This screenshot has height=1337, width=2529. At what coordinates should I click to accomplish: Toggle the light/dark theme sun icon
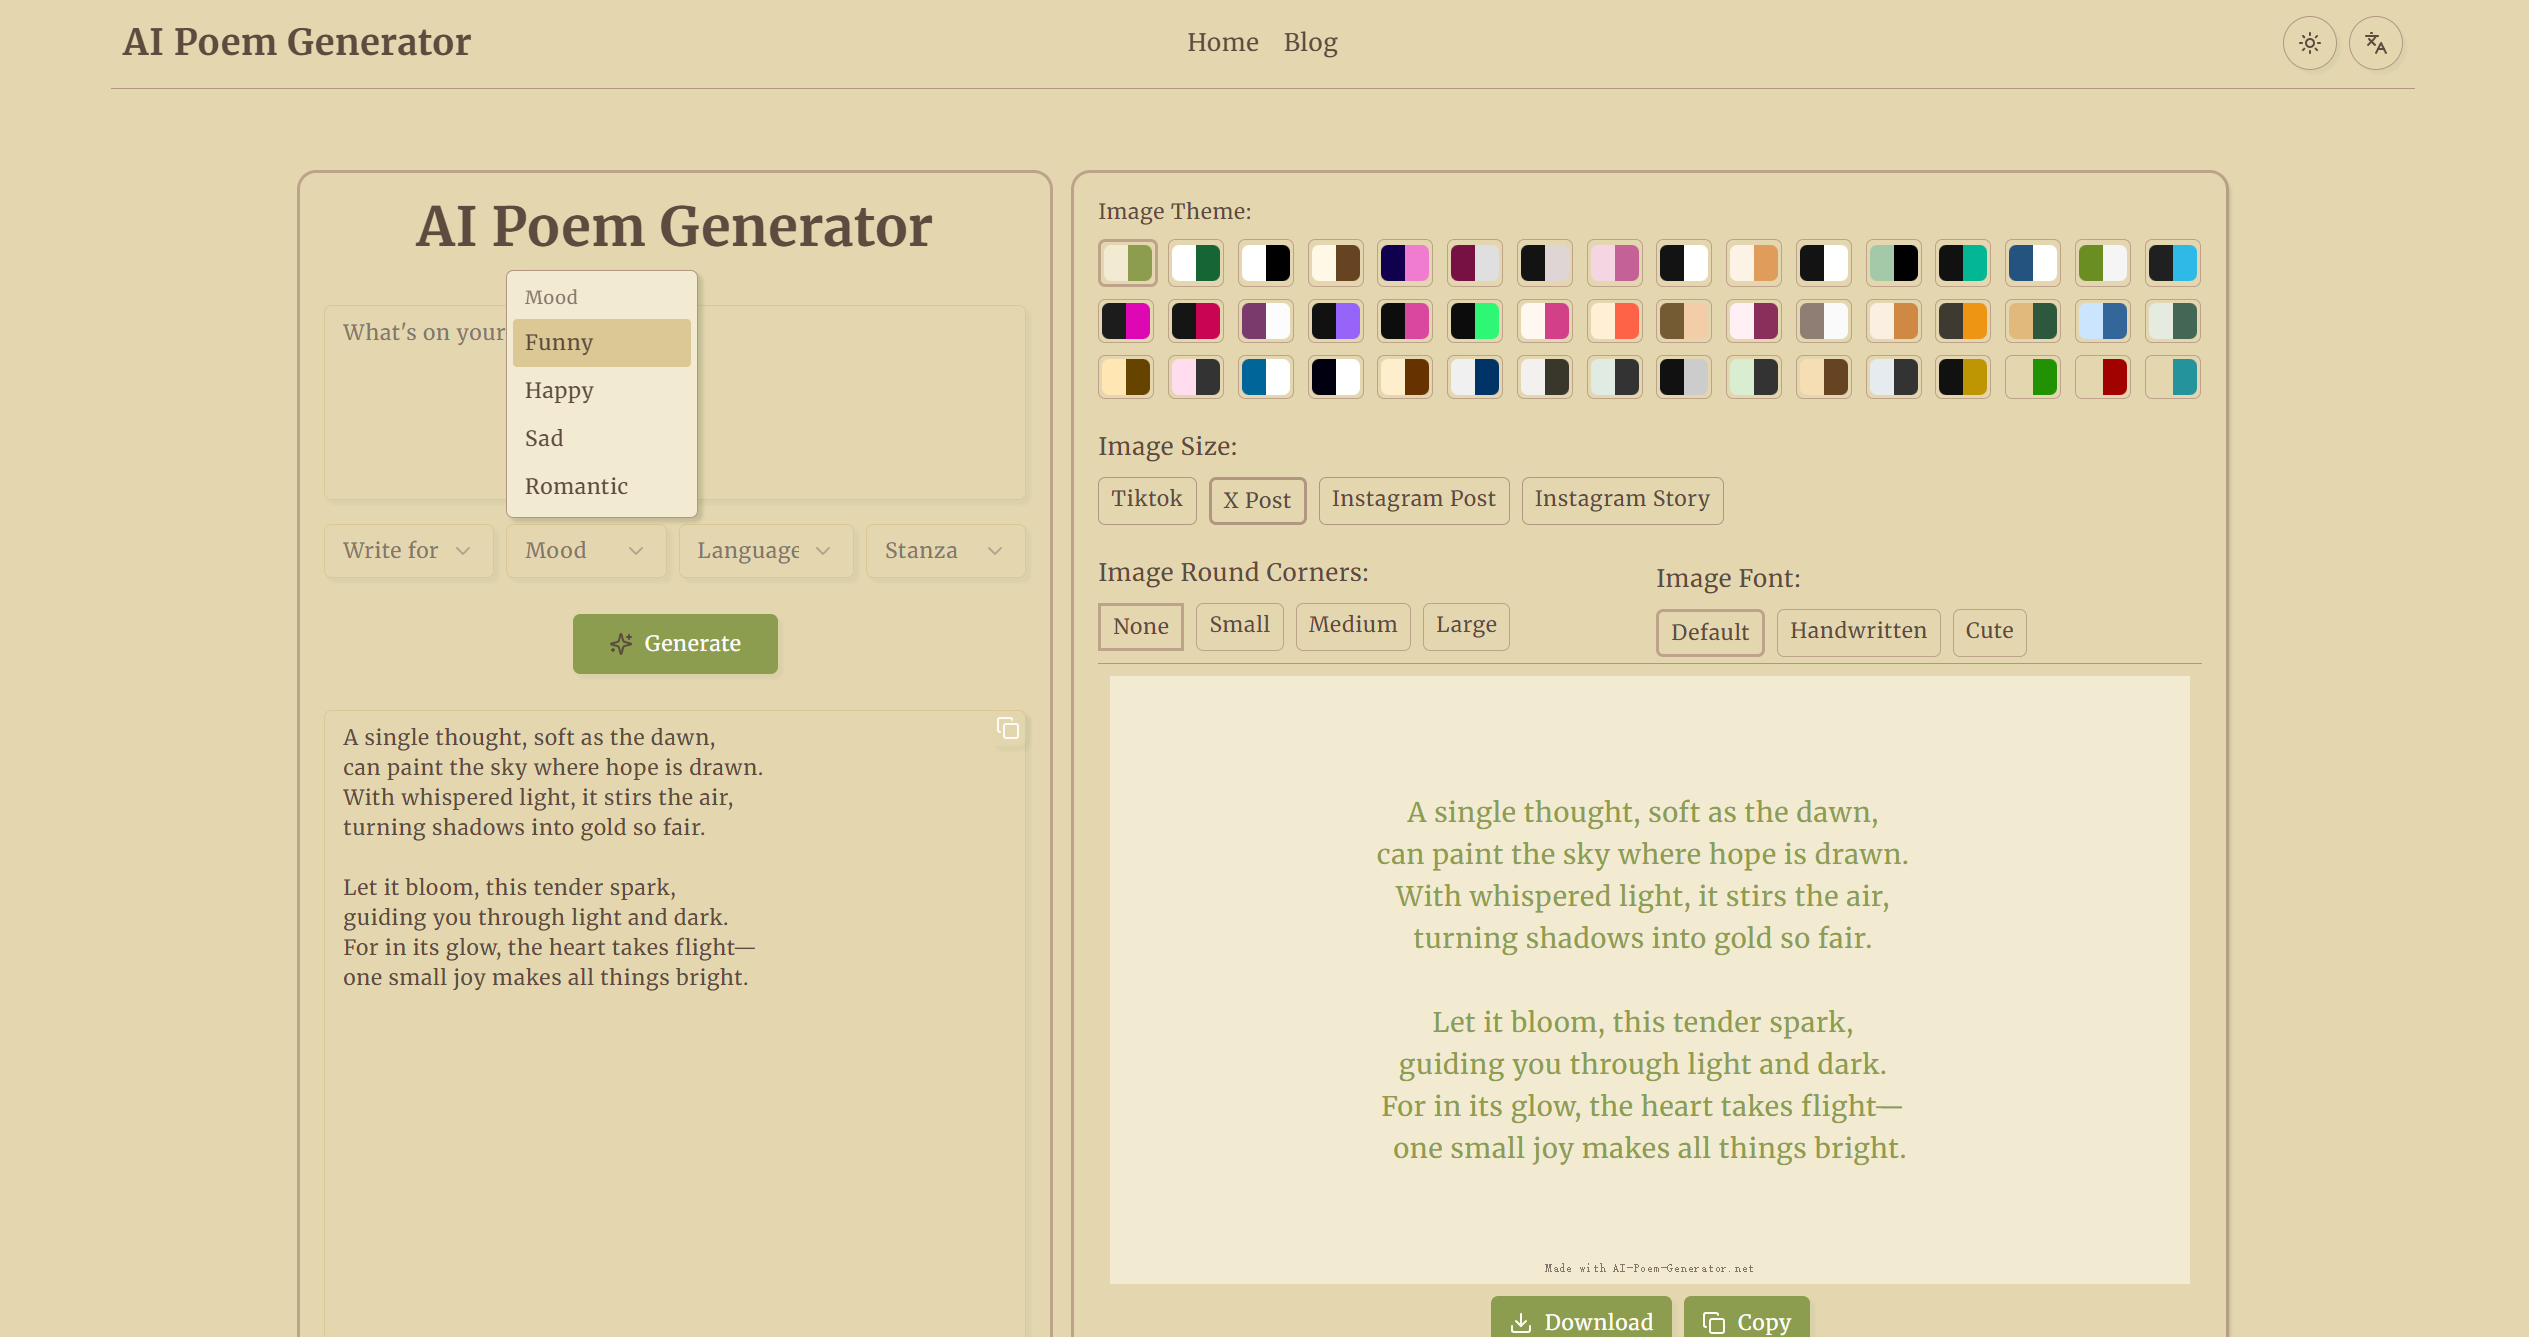(x=2309, y=43)
